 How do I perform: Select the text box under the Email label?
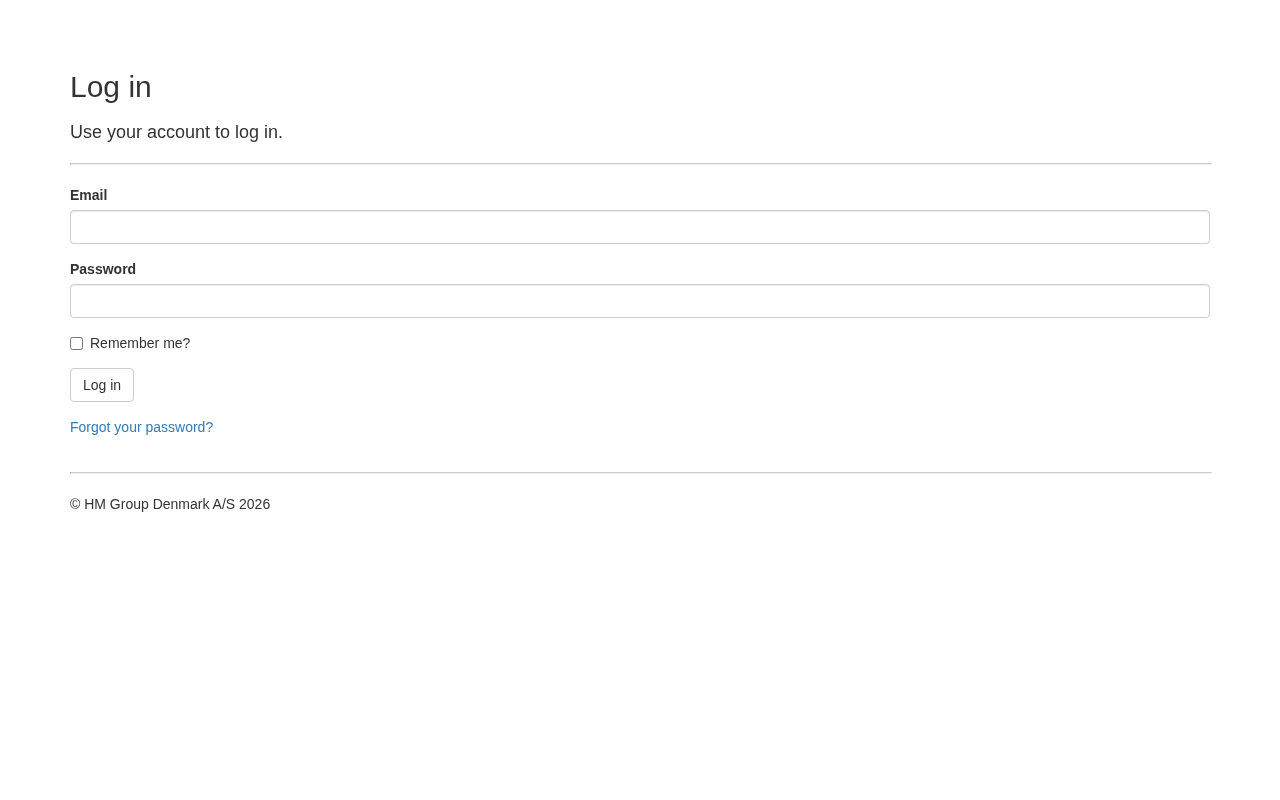tap(640, 227)
